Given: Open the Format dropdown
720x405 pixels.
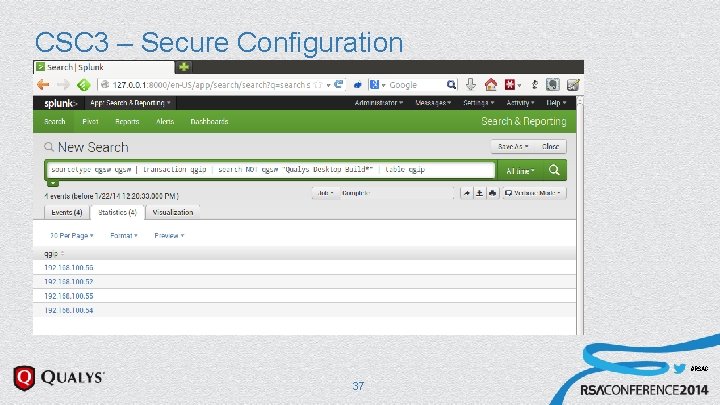Looking at the screenshot, I should pos(124,236).
